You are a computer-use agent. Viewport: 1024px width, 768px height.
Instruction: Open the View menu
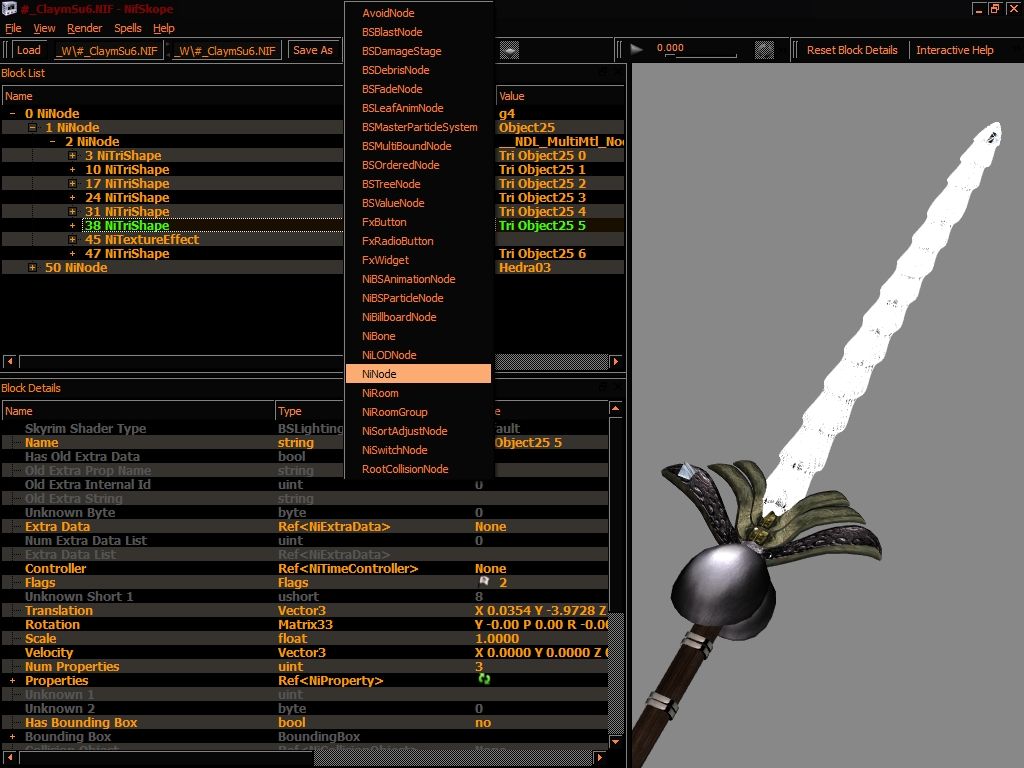click(44, 28)
